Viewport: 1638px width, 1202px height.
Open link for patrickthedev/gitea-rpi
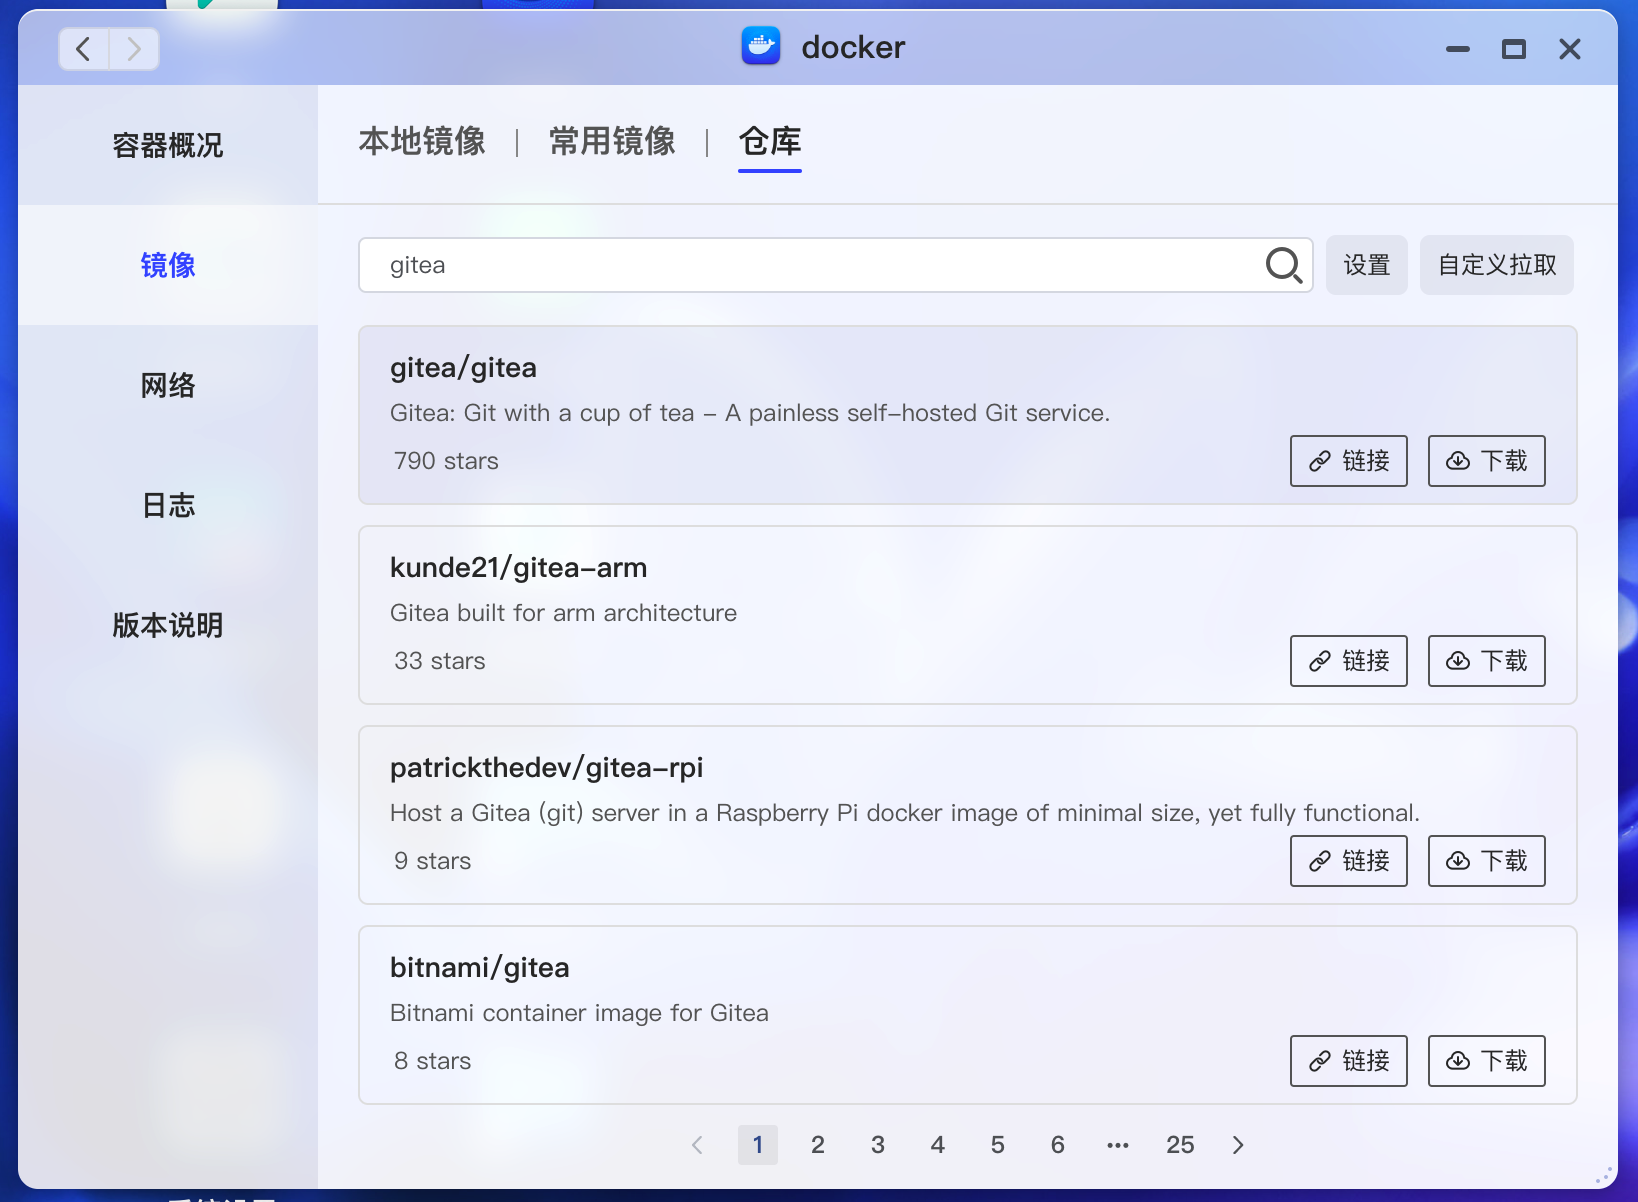click(x=1348, y=861)
